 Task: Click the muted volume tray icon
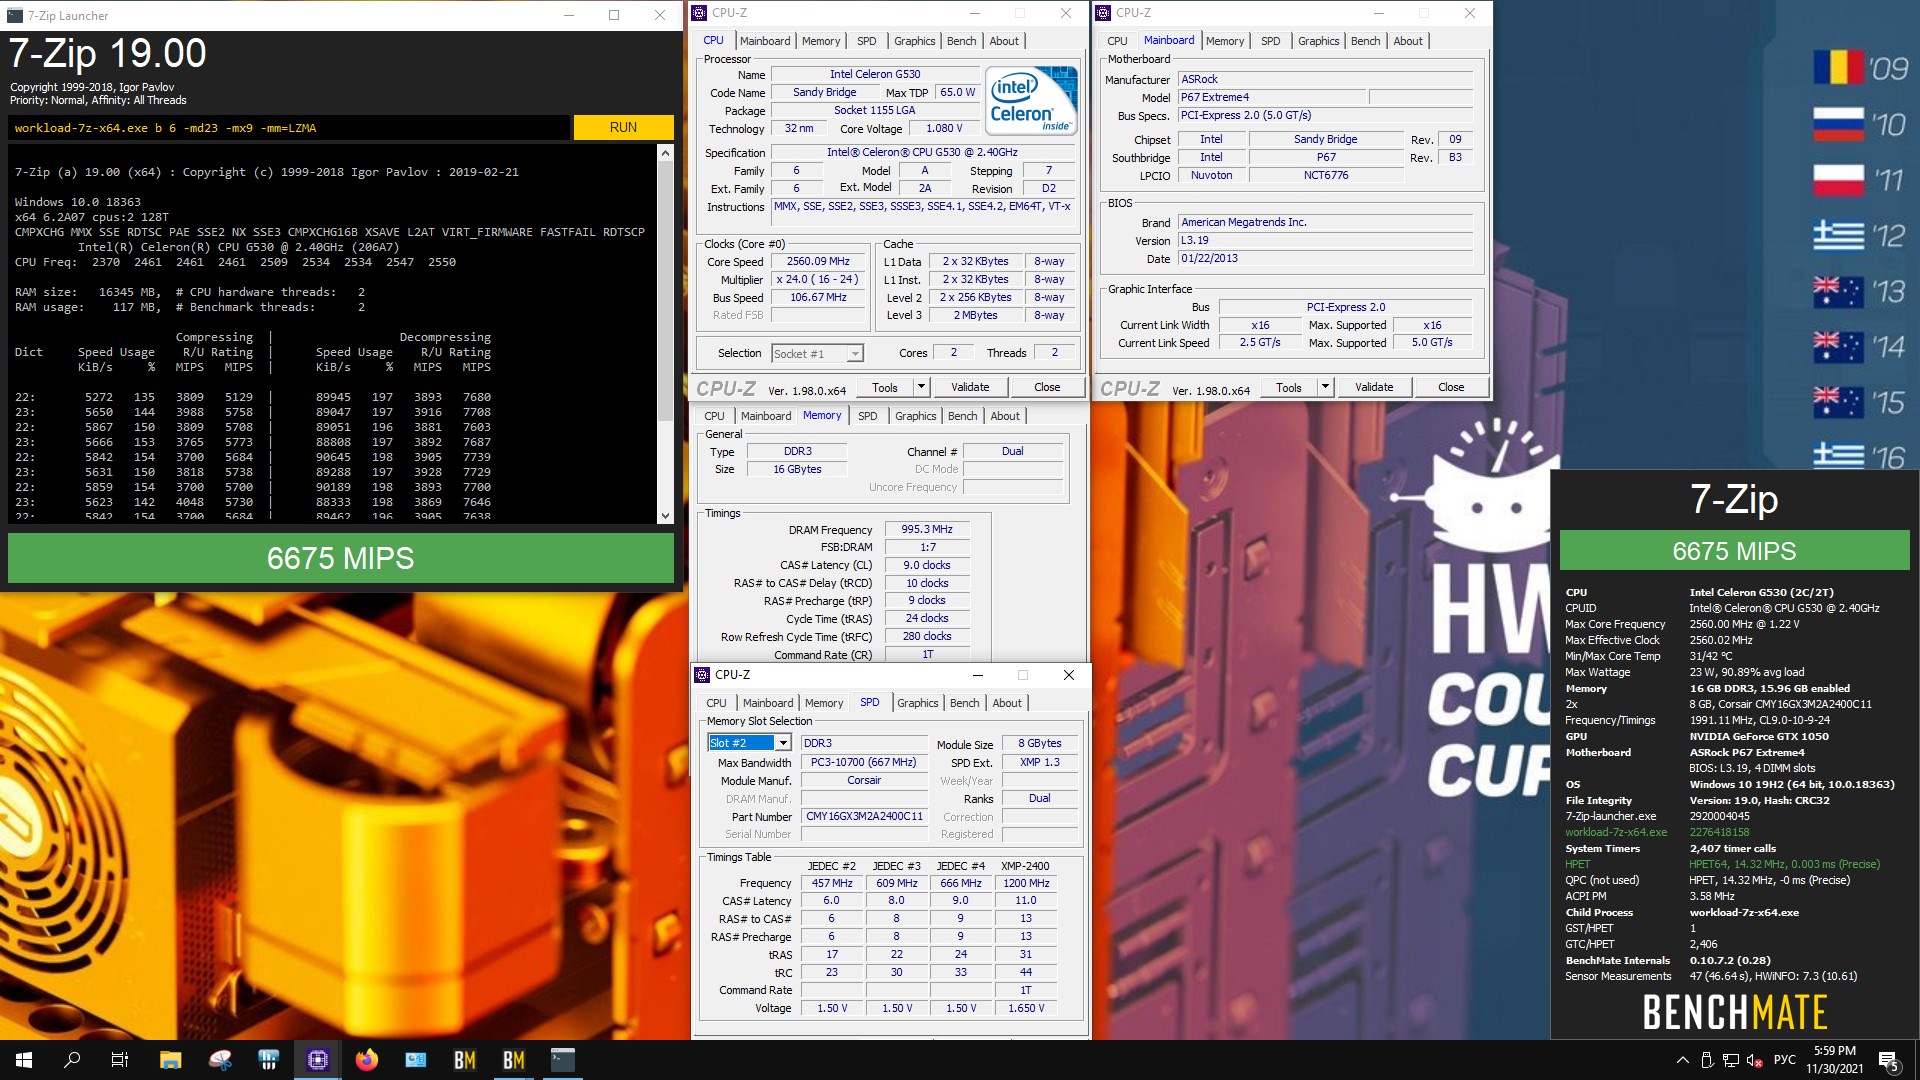pyautogui.click(x=1754, y=1060)
